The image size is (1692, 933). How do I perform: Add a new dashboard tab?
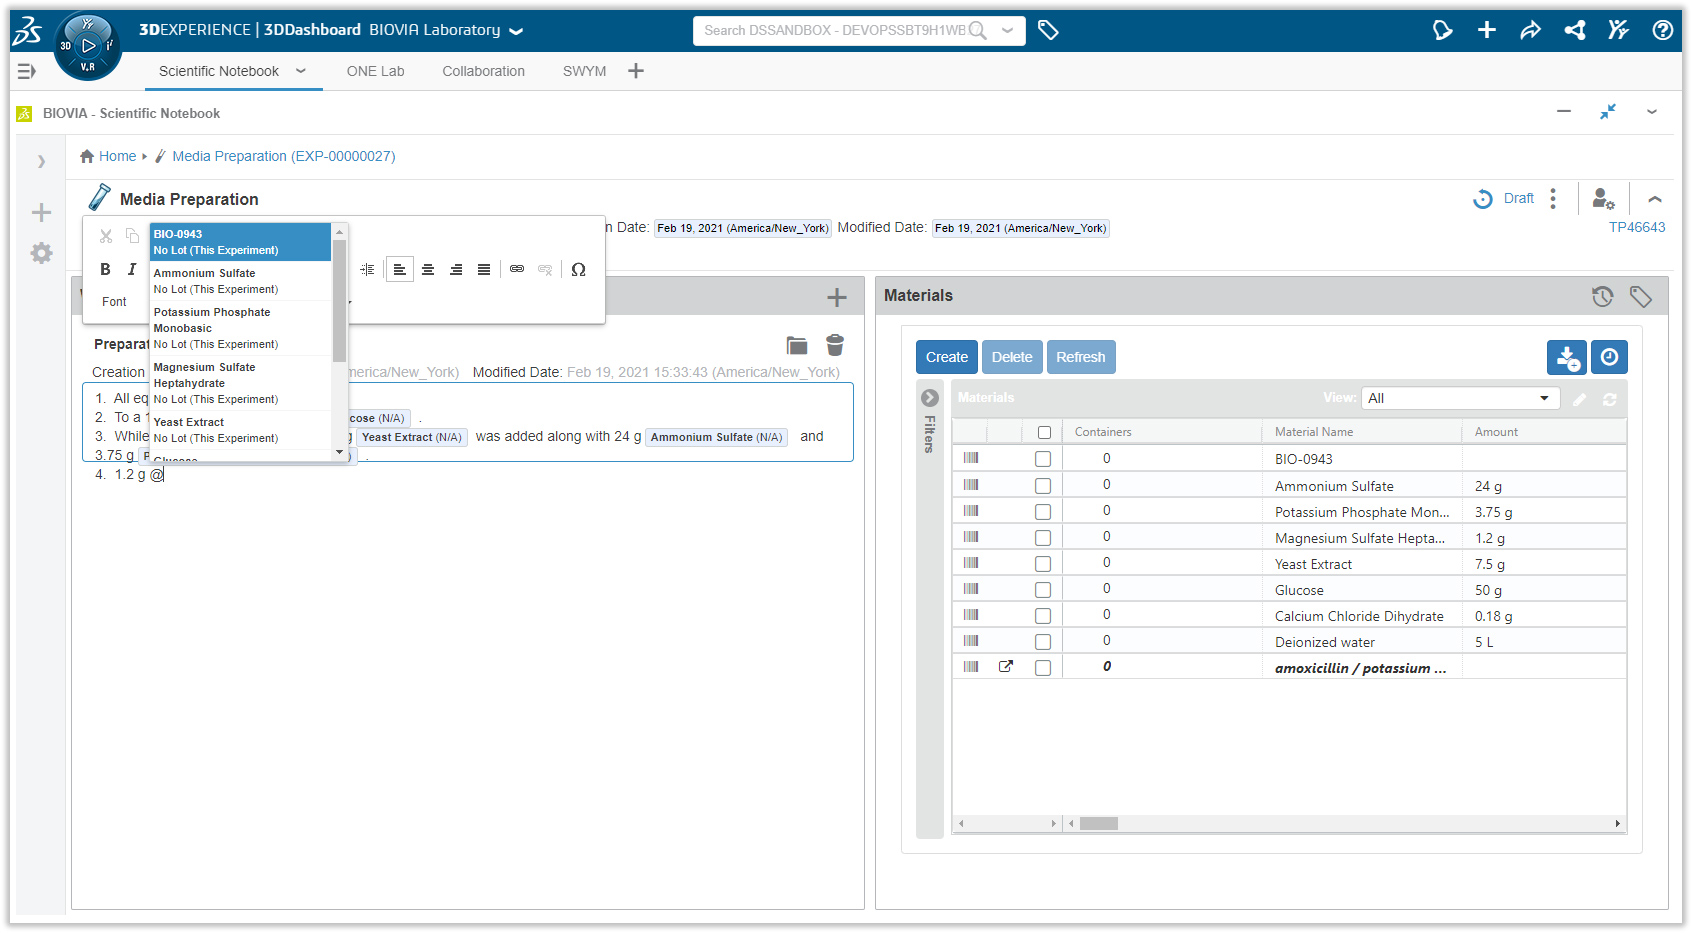click(636, 71)
